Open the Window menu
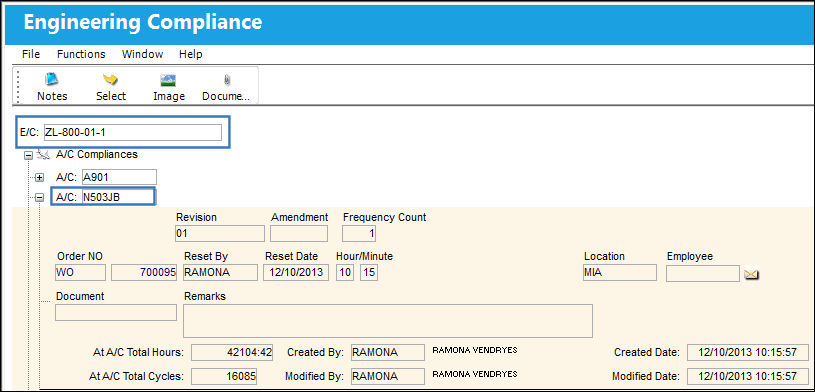The width and height of the screenshot is (815, 392). click(142, 54)
